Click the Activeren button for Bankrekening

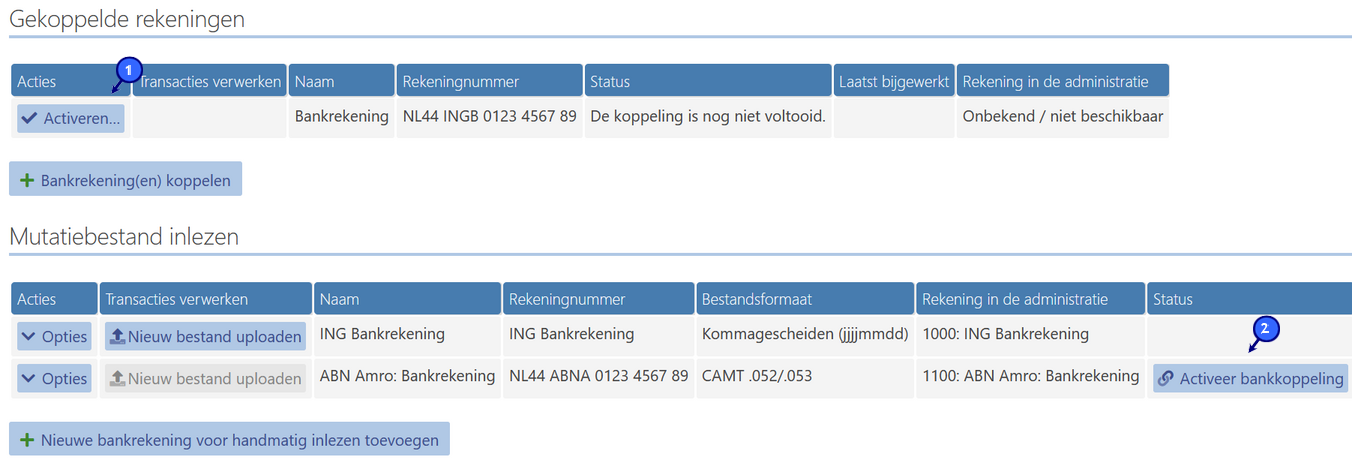[x=70, y=118]
